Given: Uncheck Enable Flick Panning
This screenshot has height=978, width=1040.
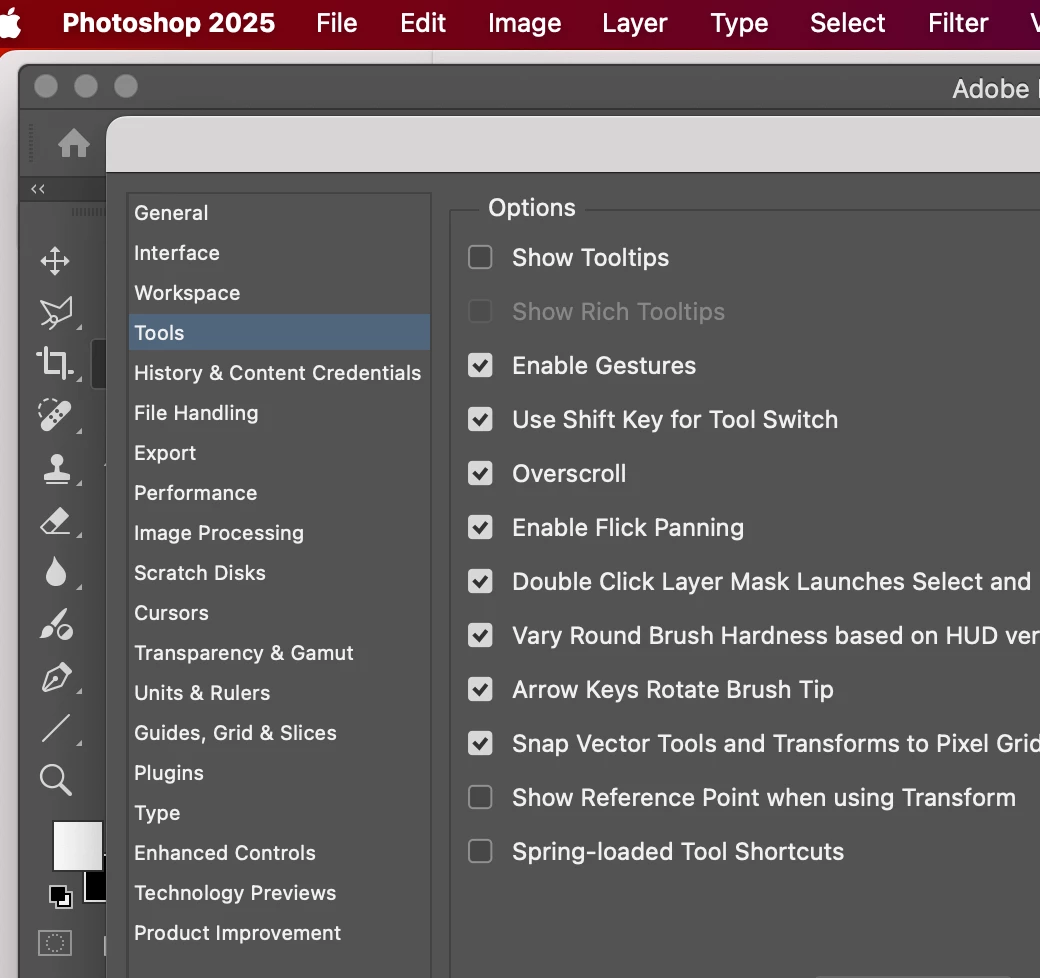Looking at the screenshot, I should click(x=480, y=527).
